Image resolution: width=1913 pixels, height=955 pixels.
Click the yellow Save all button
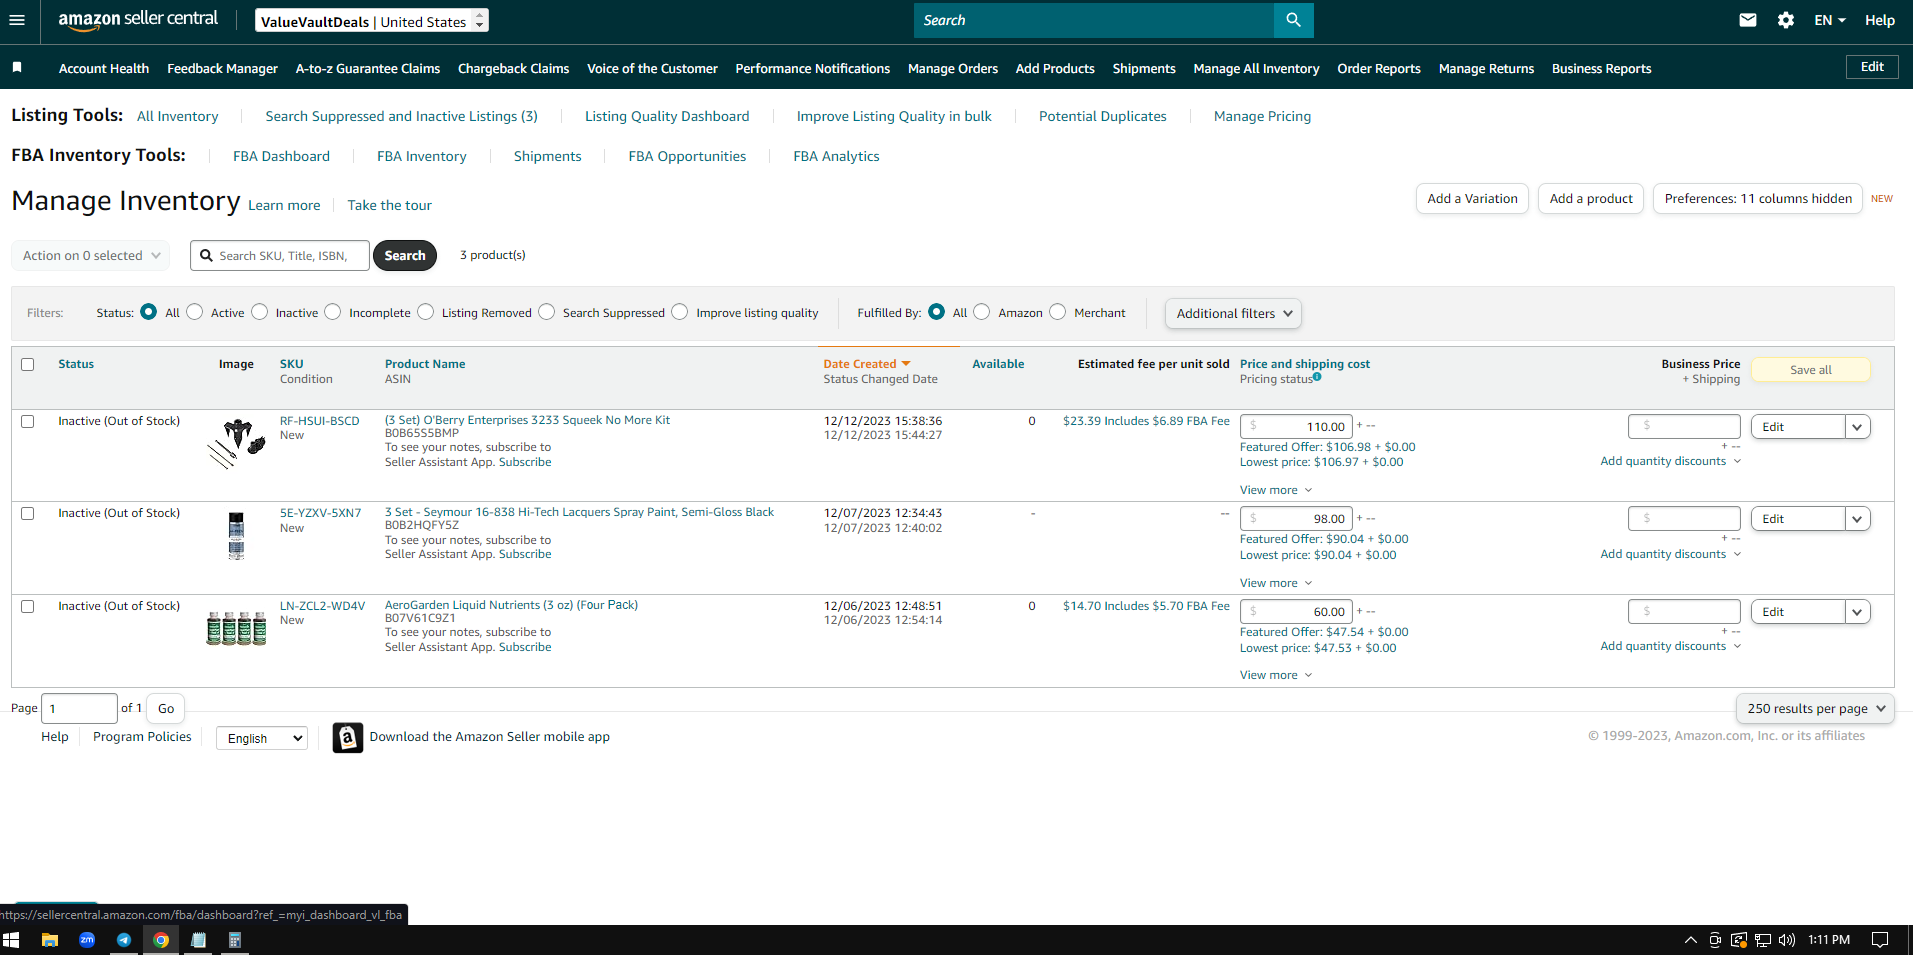tap(1811, 370)
